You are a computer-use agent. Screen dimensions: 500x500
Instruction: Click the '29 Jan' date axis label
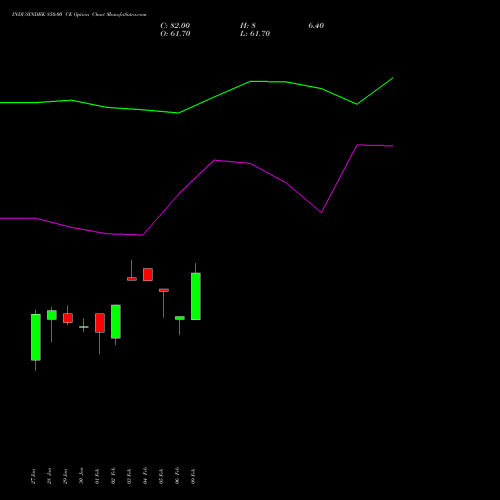click(x=65, y=476)
